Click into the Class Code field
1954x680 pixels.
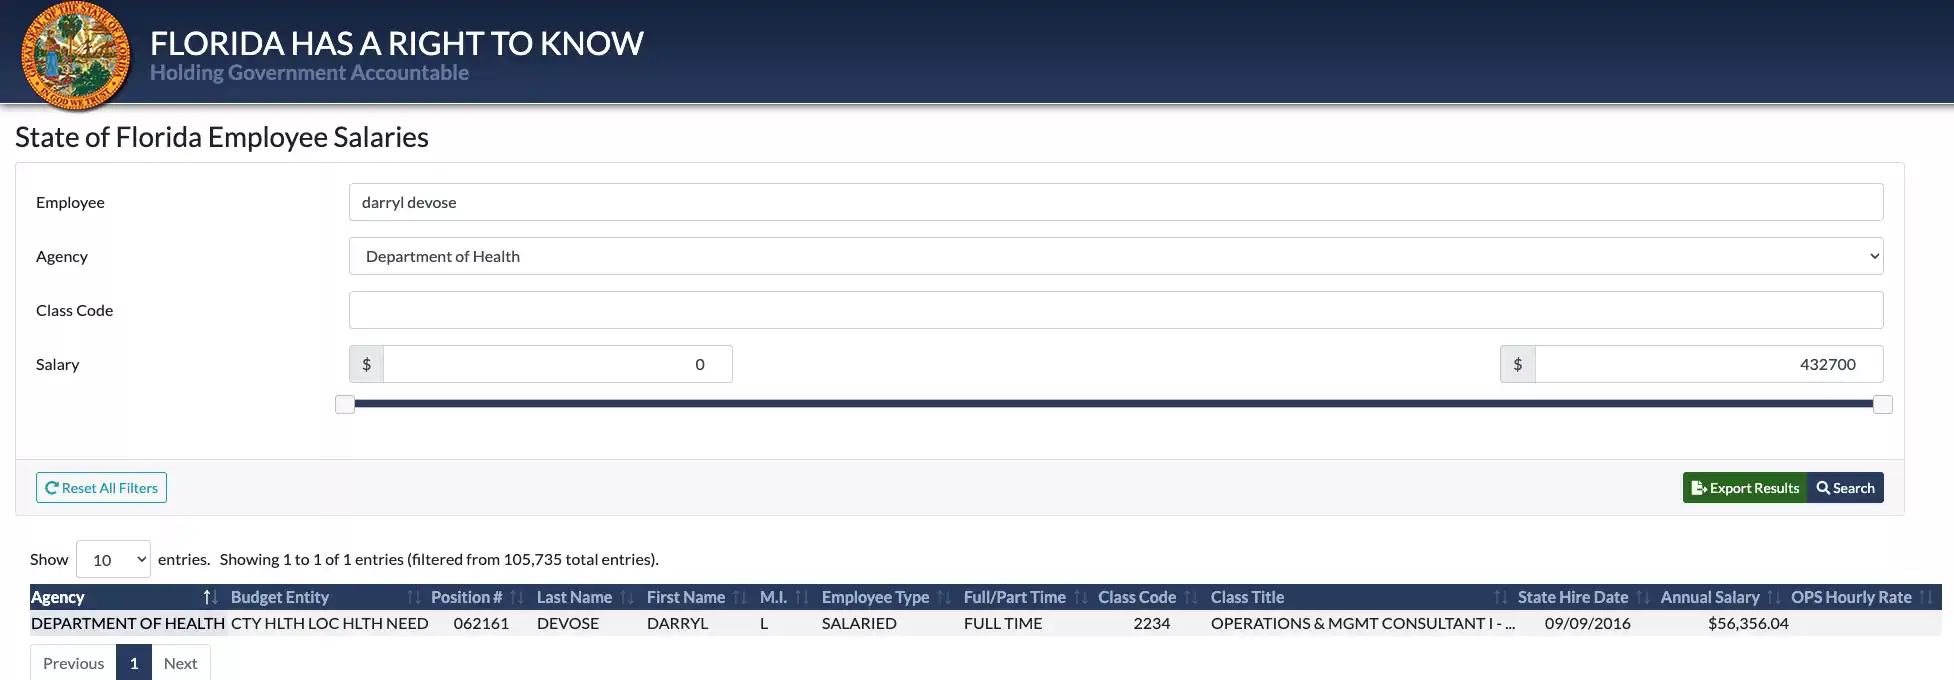click(1115, 310)
